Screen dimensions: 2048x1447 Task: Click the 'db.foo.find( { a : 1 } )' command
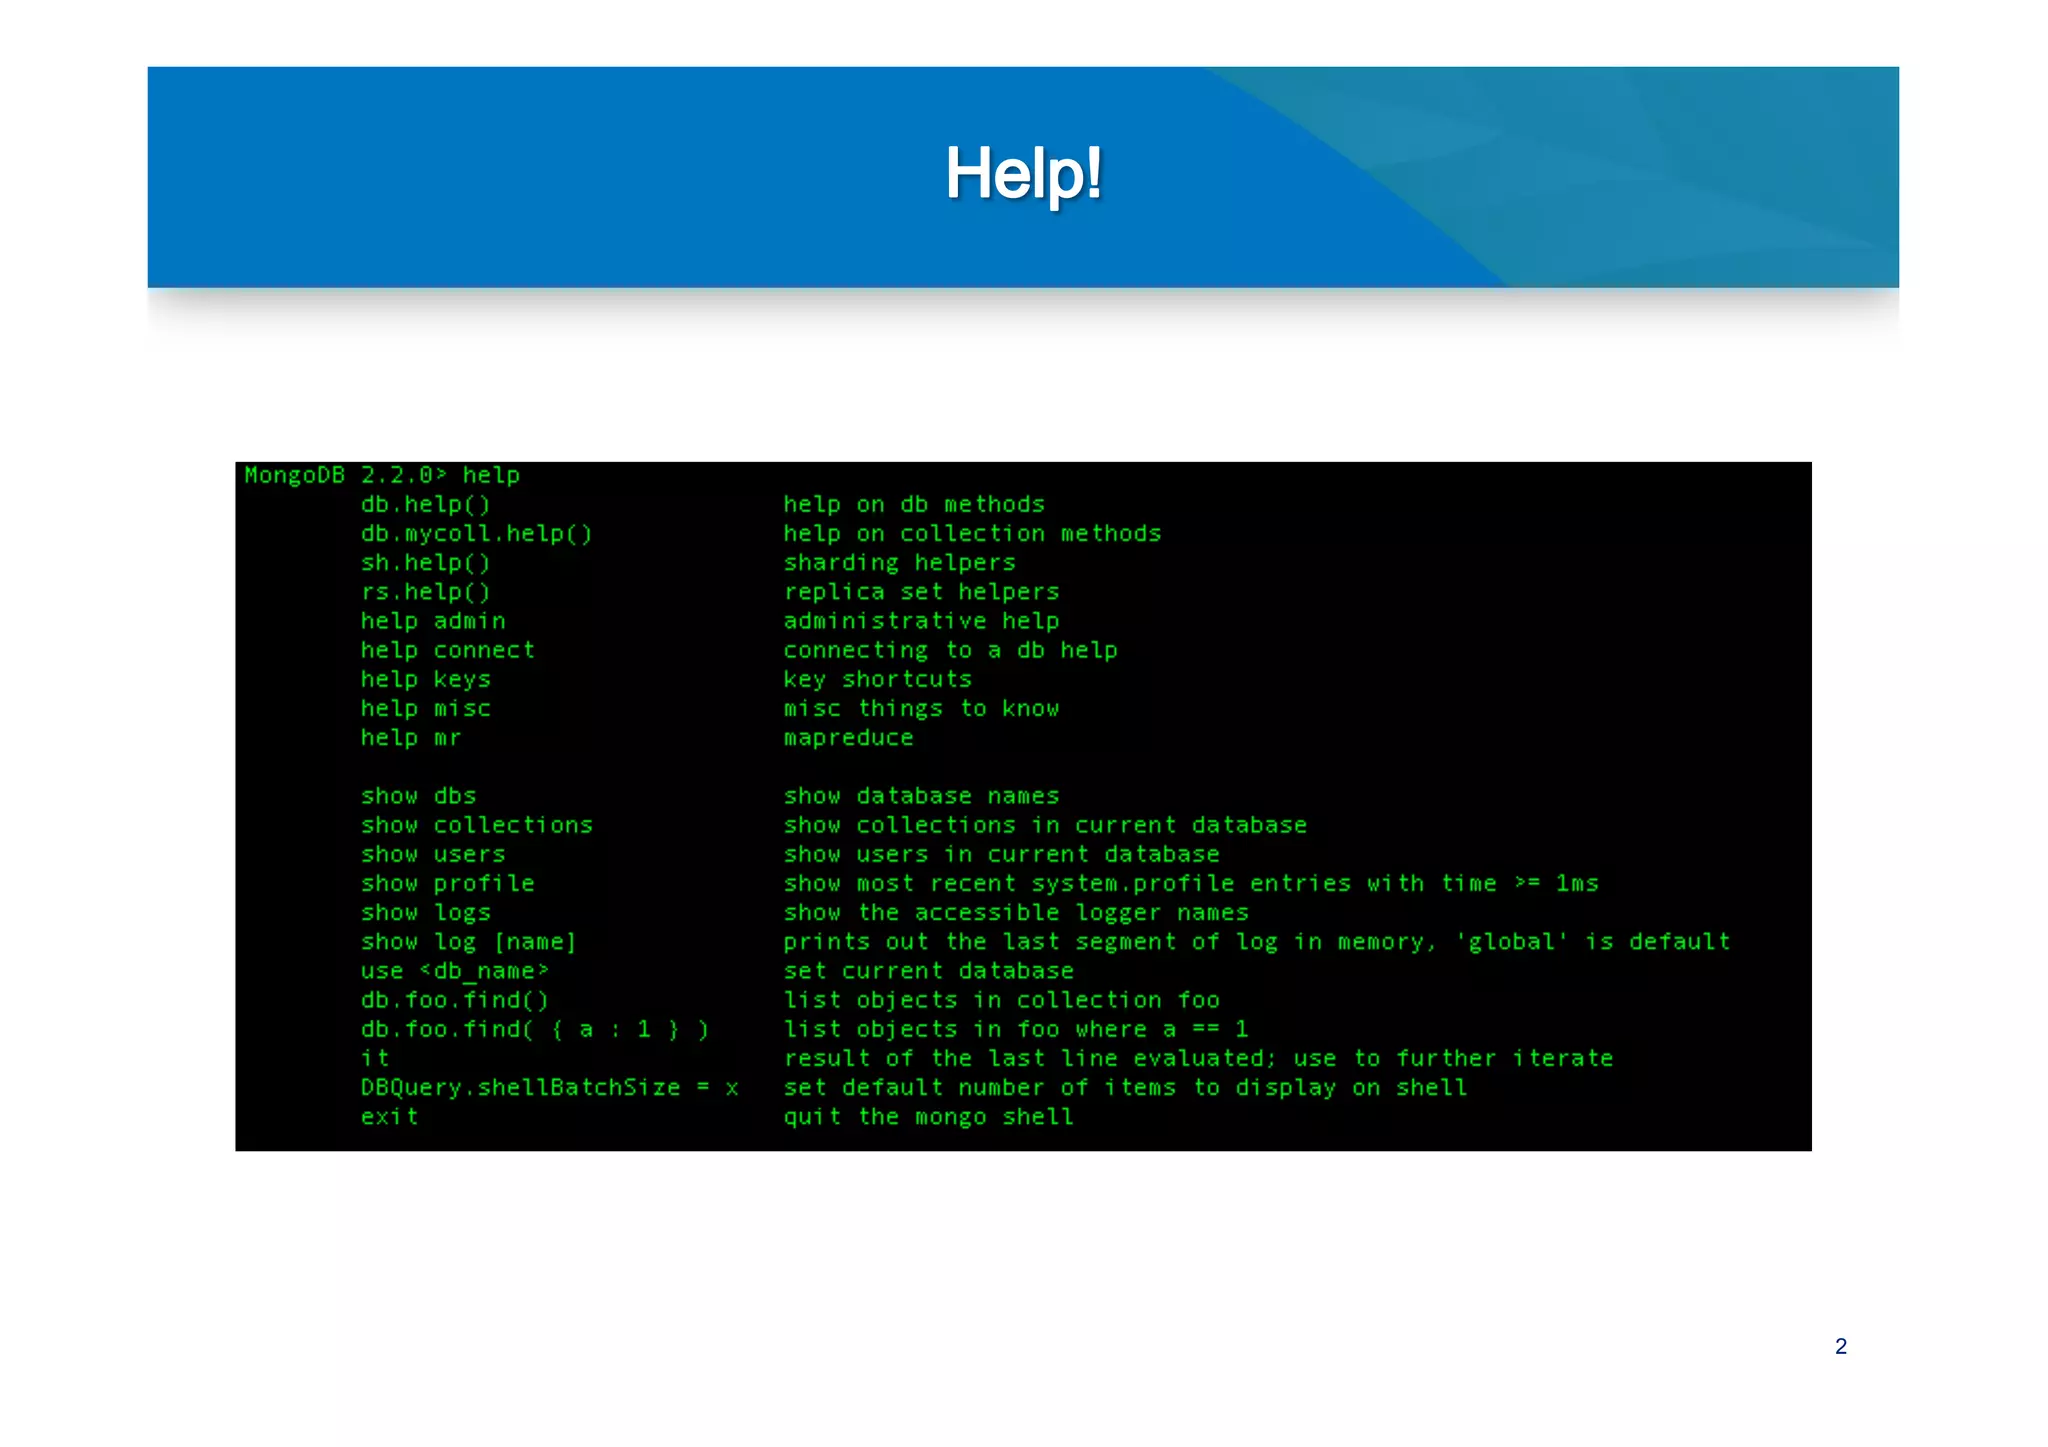(x=534, y=1030)
